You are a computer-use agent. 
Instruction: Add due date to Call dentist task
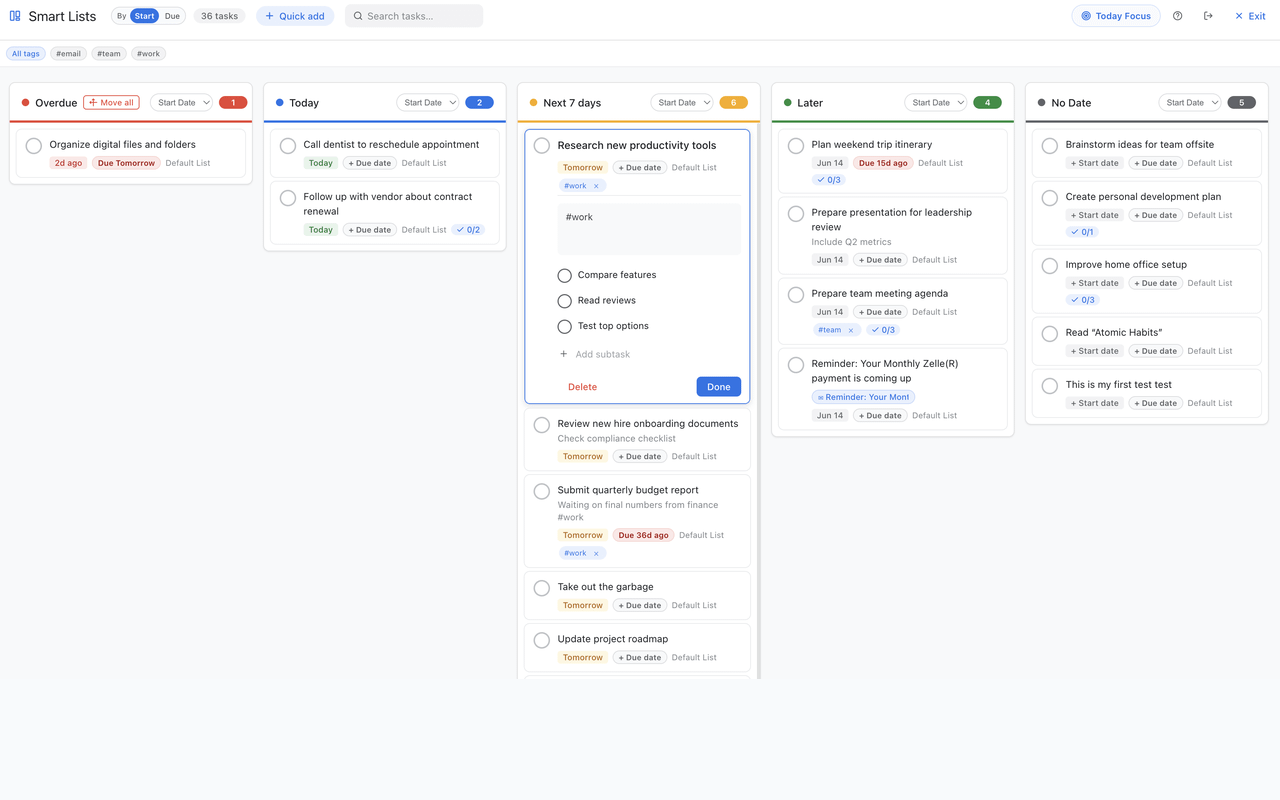(369, 163)
